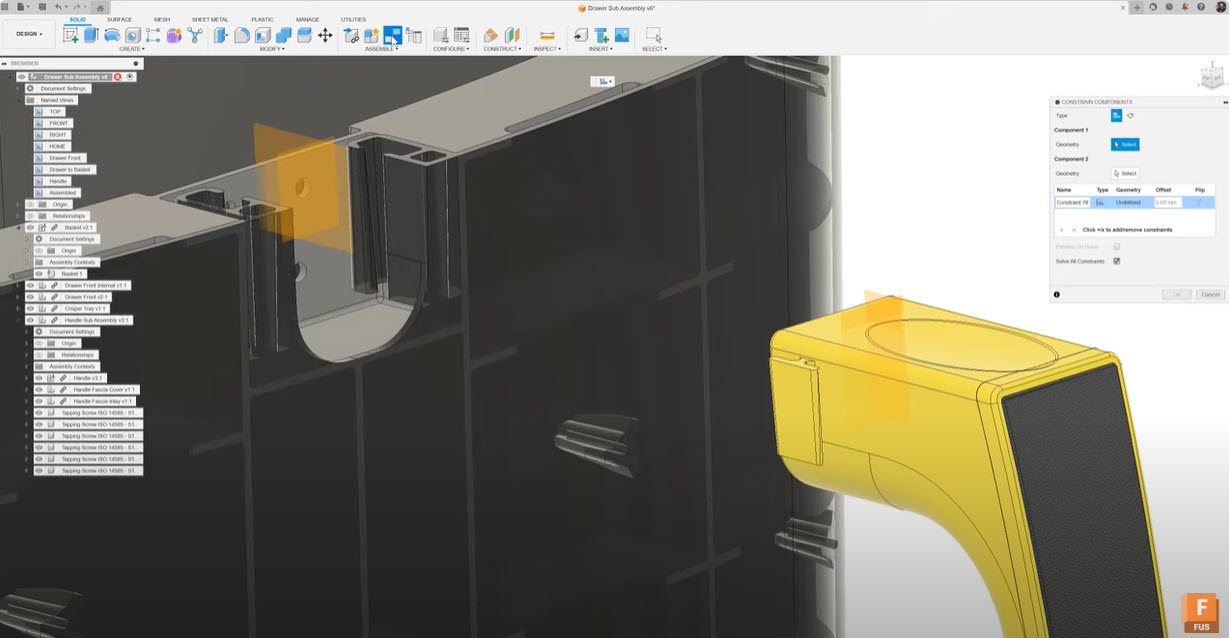
Task: Click the constraint name field
Action: tap(1073, 202)
